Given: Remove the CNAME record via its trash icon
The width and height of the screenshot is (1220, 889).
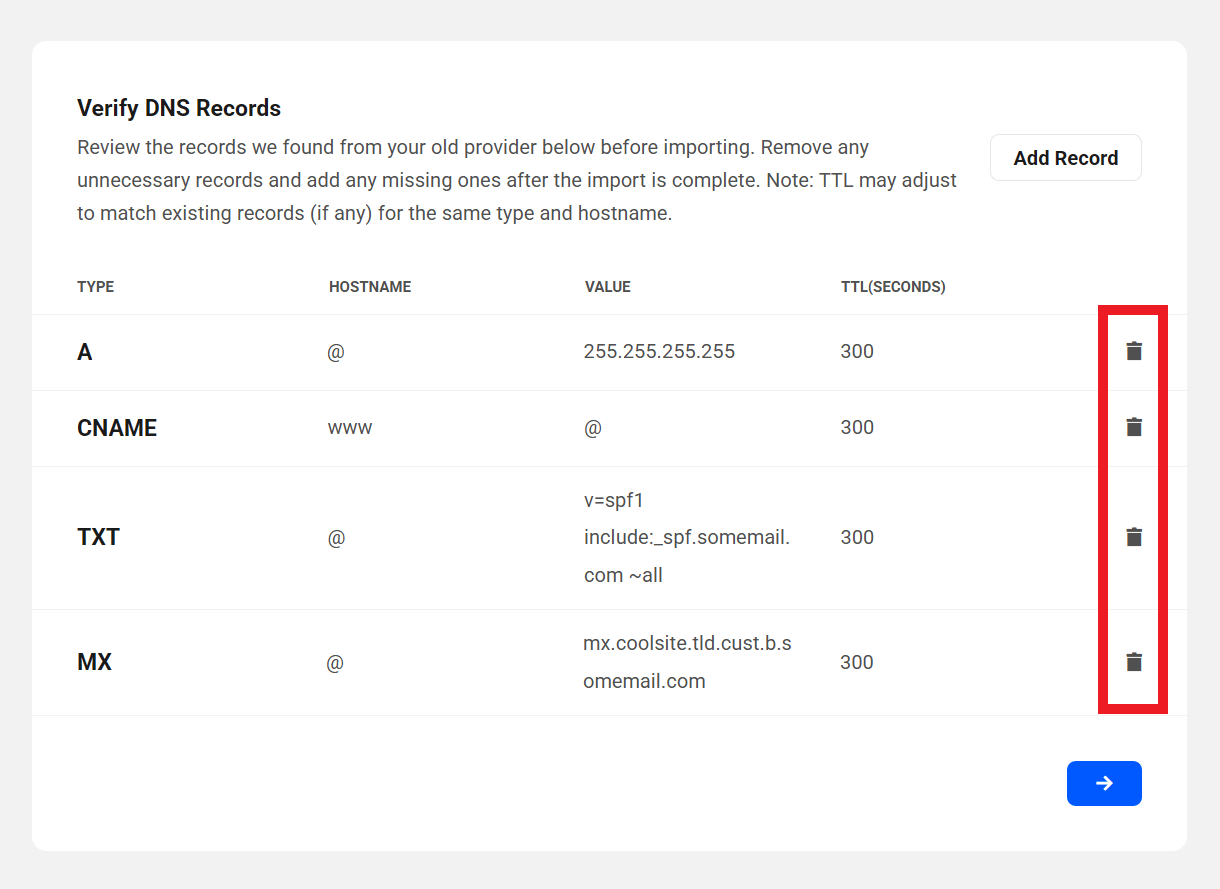Looking at the screenshot, I should 1134,427.
